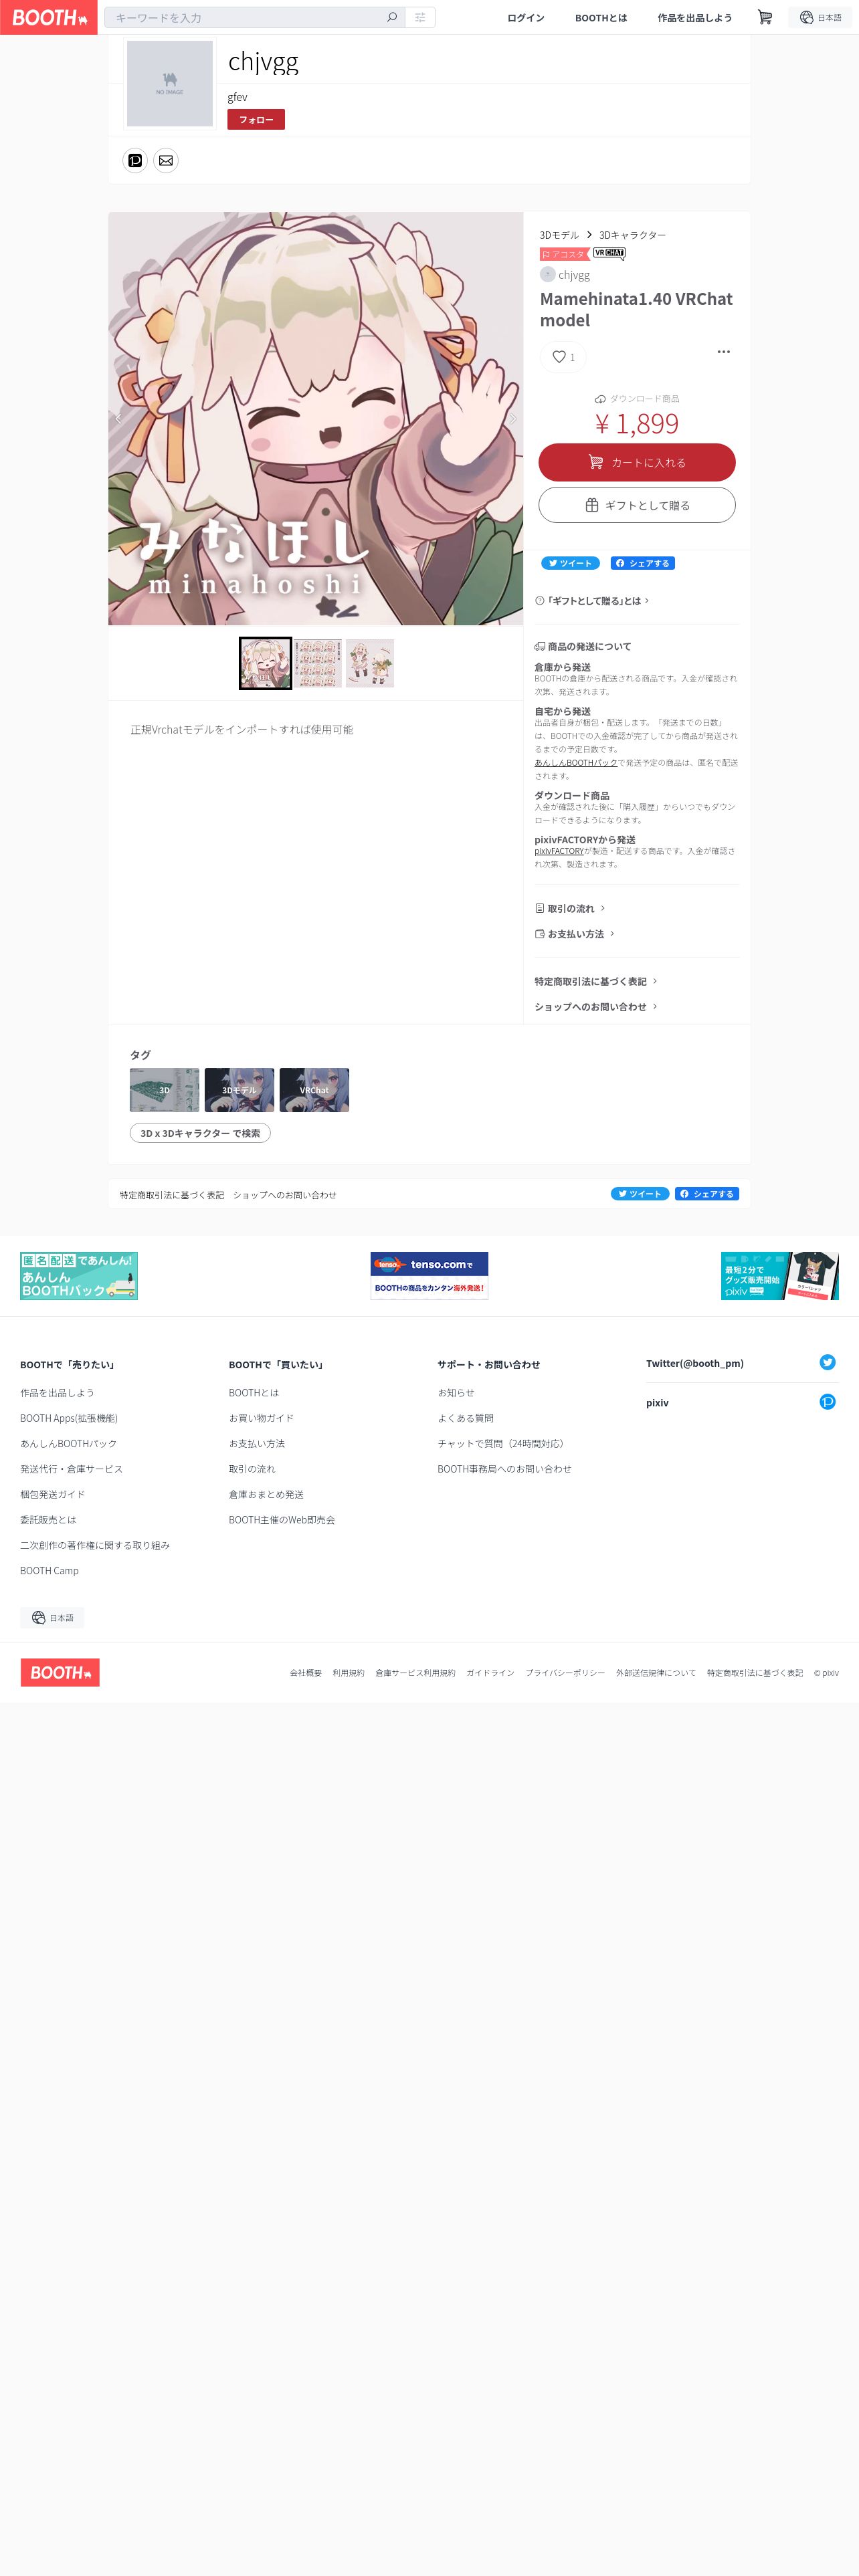
Task: Click the shop mail contact icon
Action: pyautogui.click(x=166, y=160)
